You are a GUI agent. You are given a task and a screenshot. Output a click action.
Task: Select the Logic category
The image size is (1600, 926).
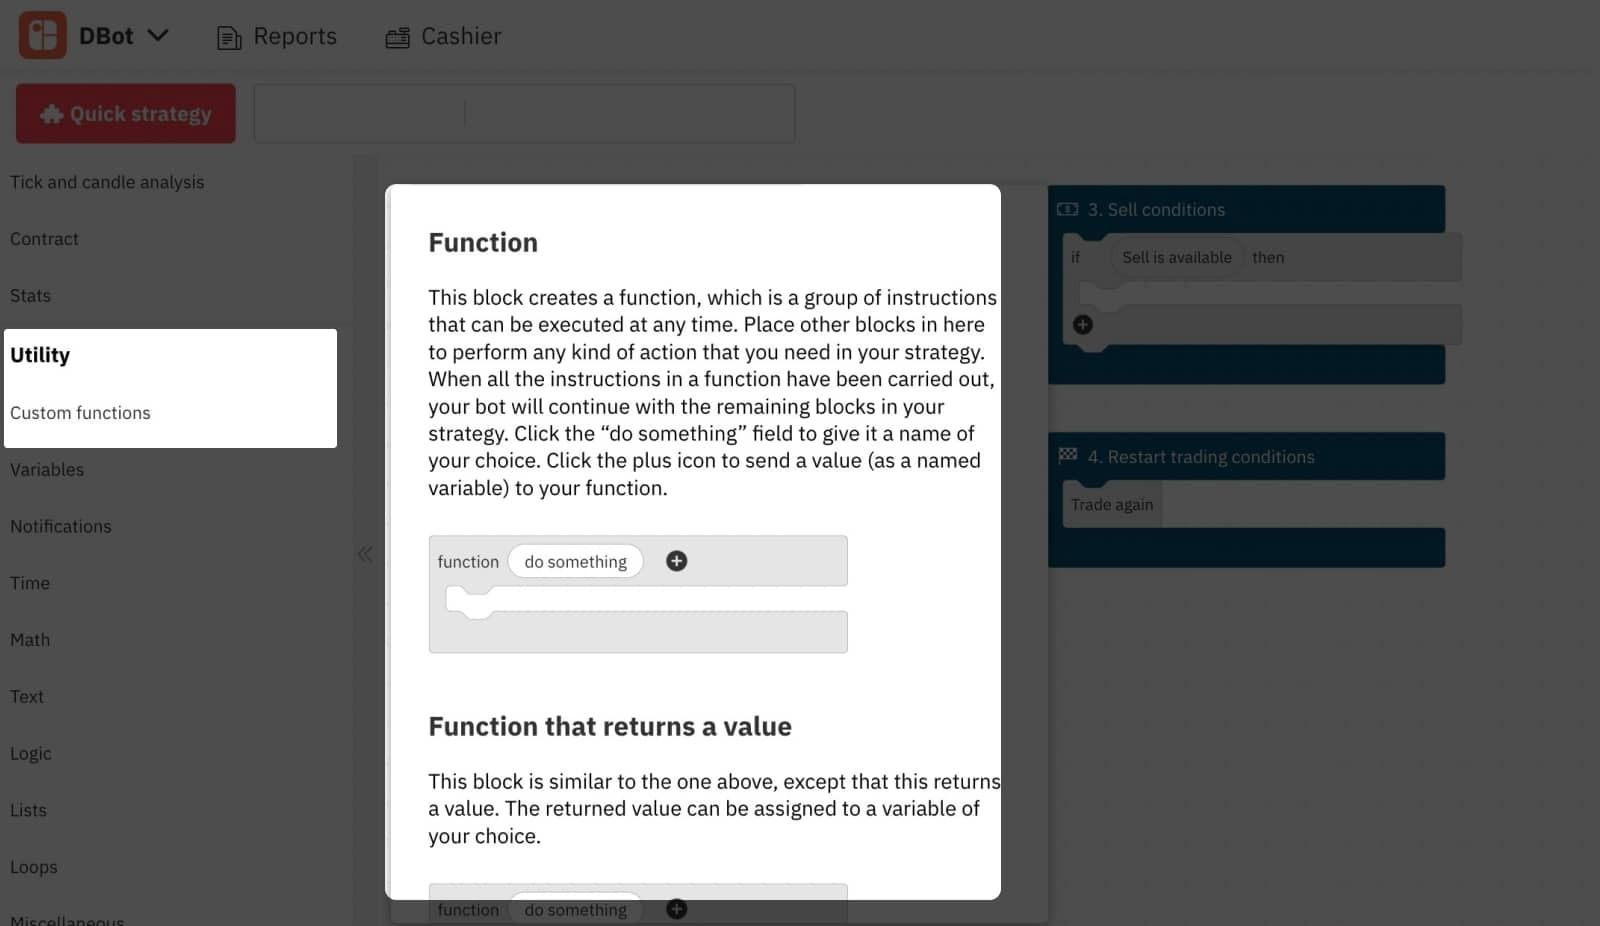click(x=31, y=753)
